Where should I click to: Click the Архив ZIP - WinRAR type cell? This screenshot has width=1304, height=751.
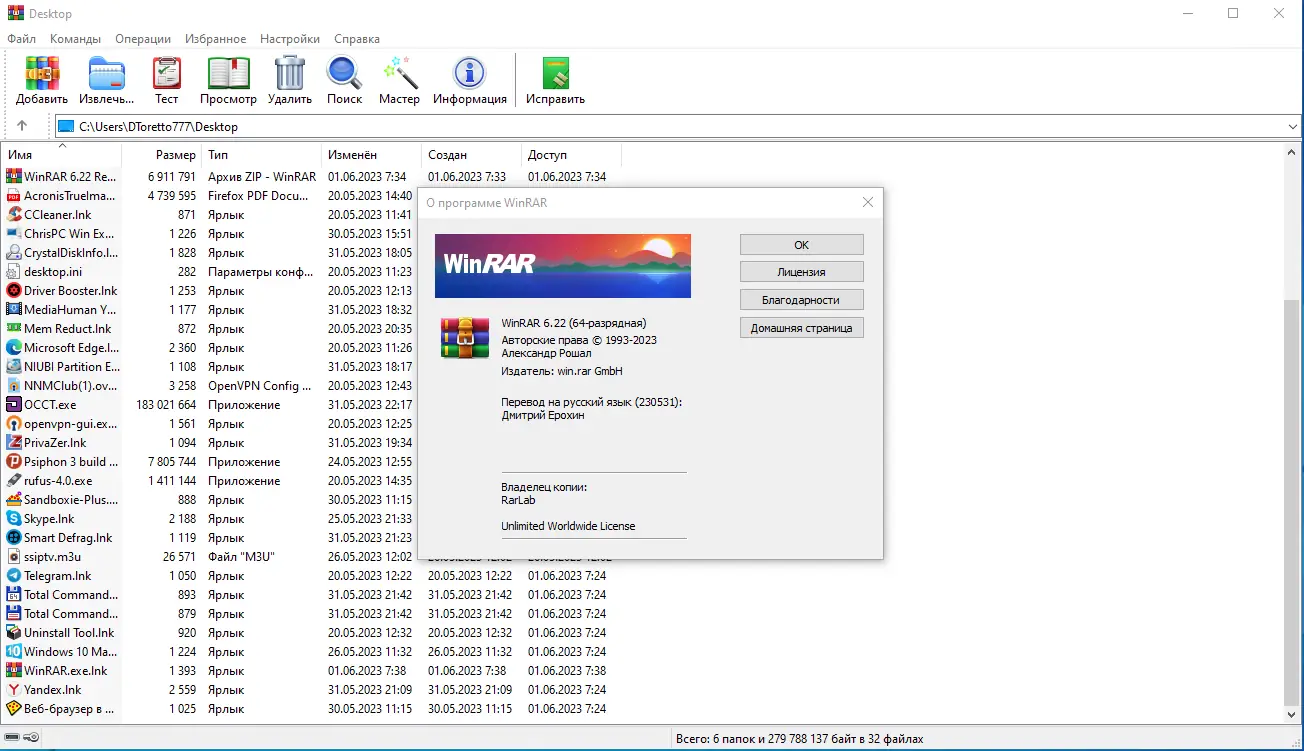coord(262,177)
